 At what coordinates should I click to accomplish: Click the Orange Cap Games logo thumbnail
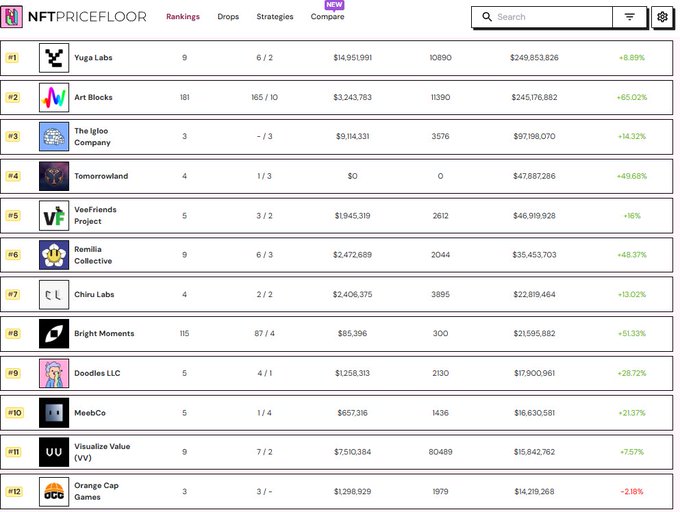pyautogui.click(x=54, y=492)
